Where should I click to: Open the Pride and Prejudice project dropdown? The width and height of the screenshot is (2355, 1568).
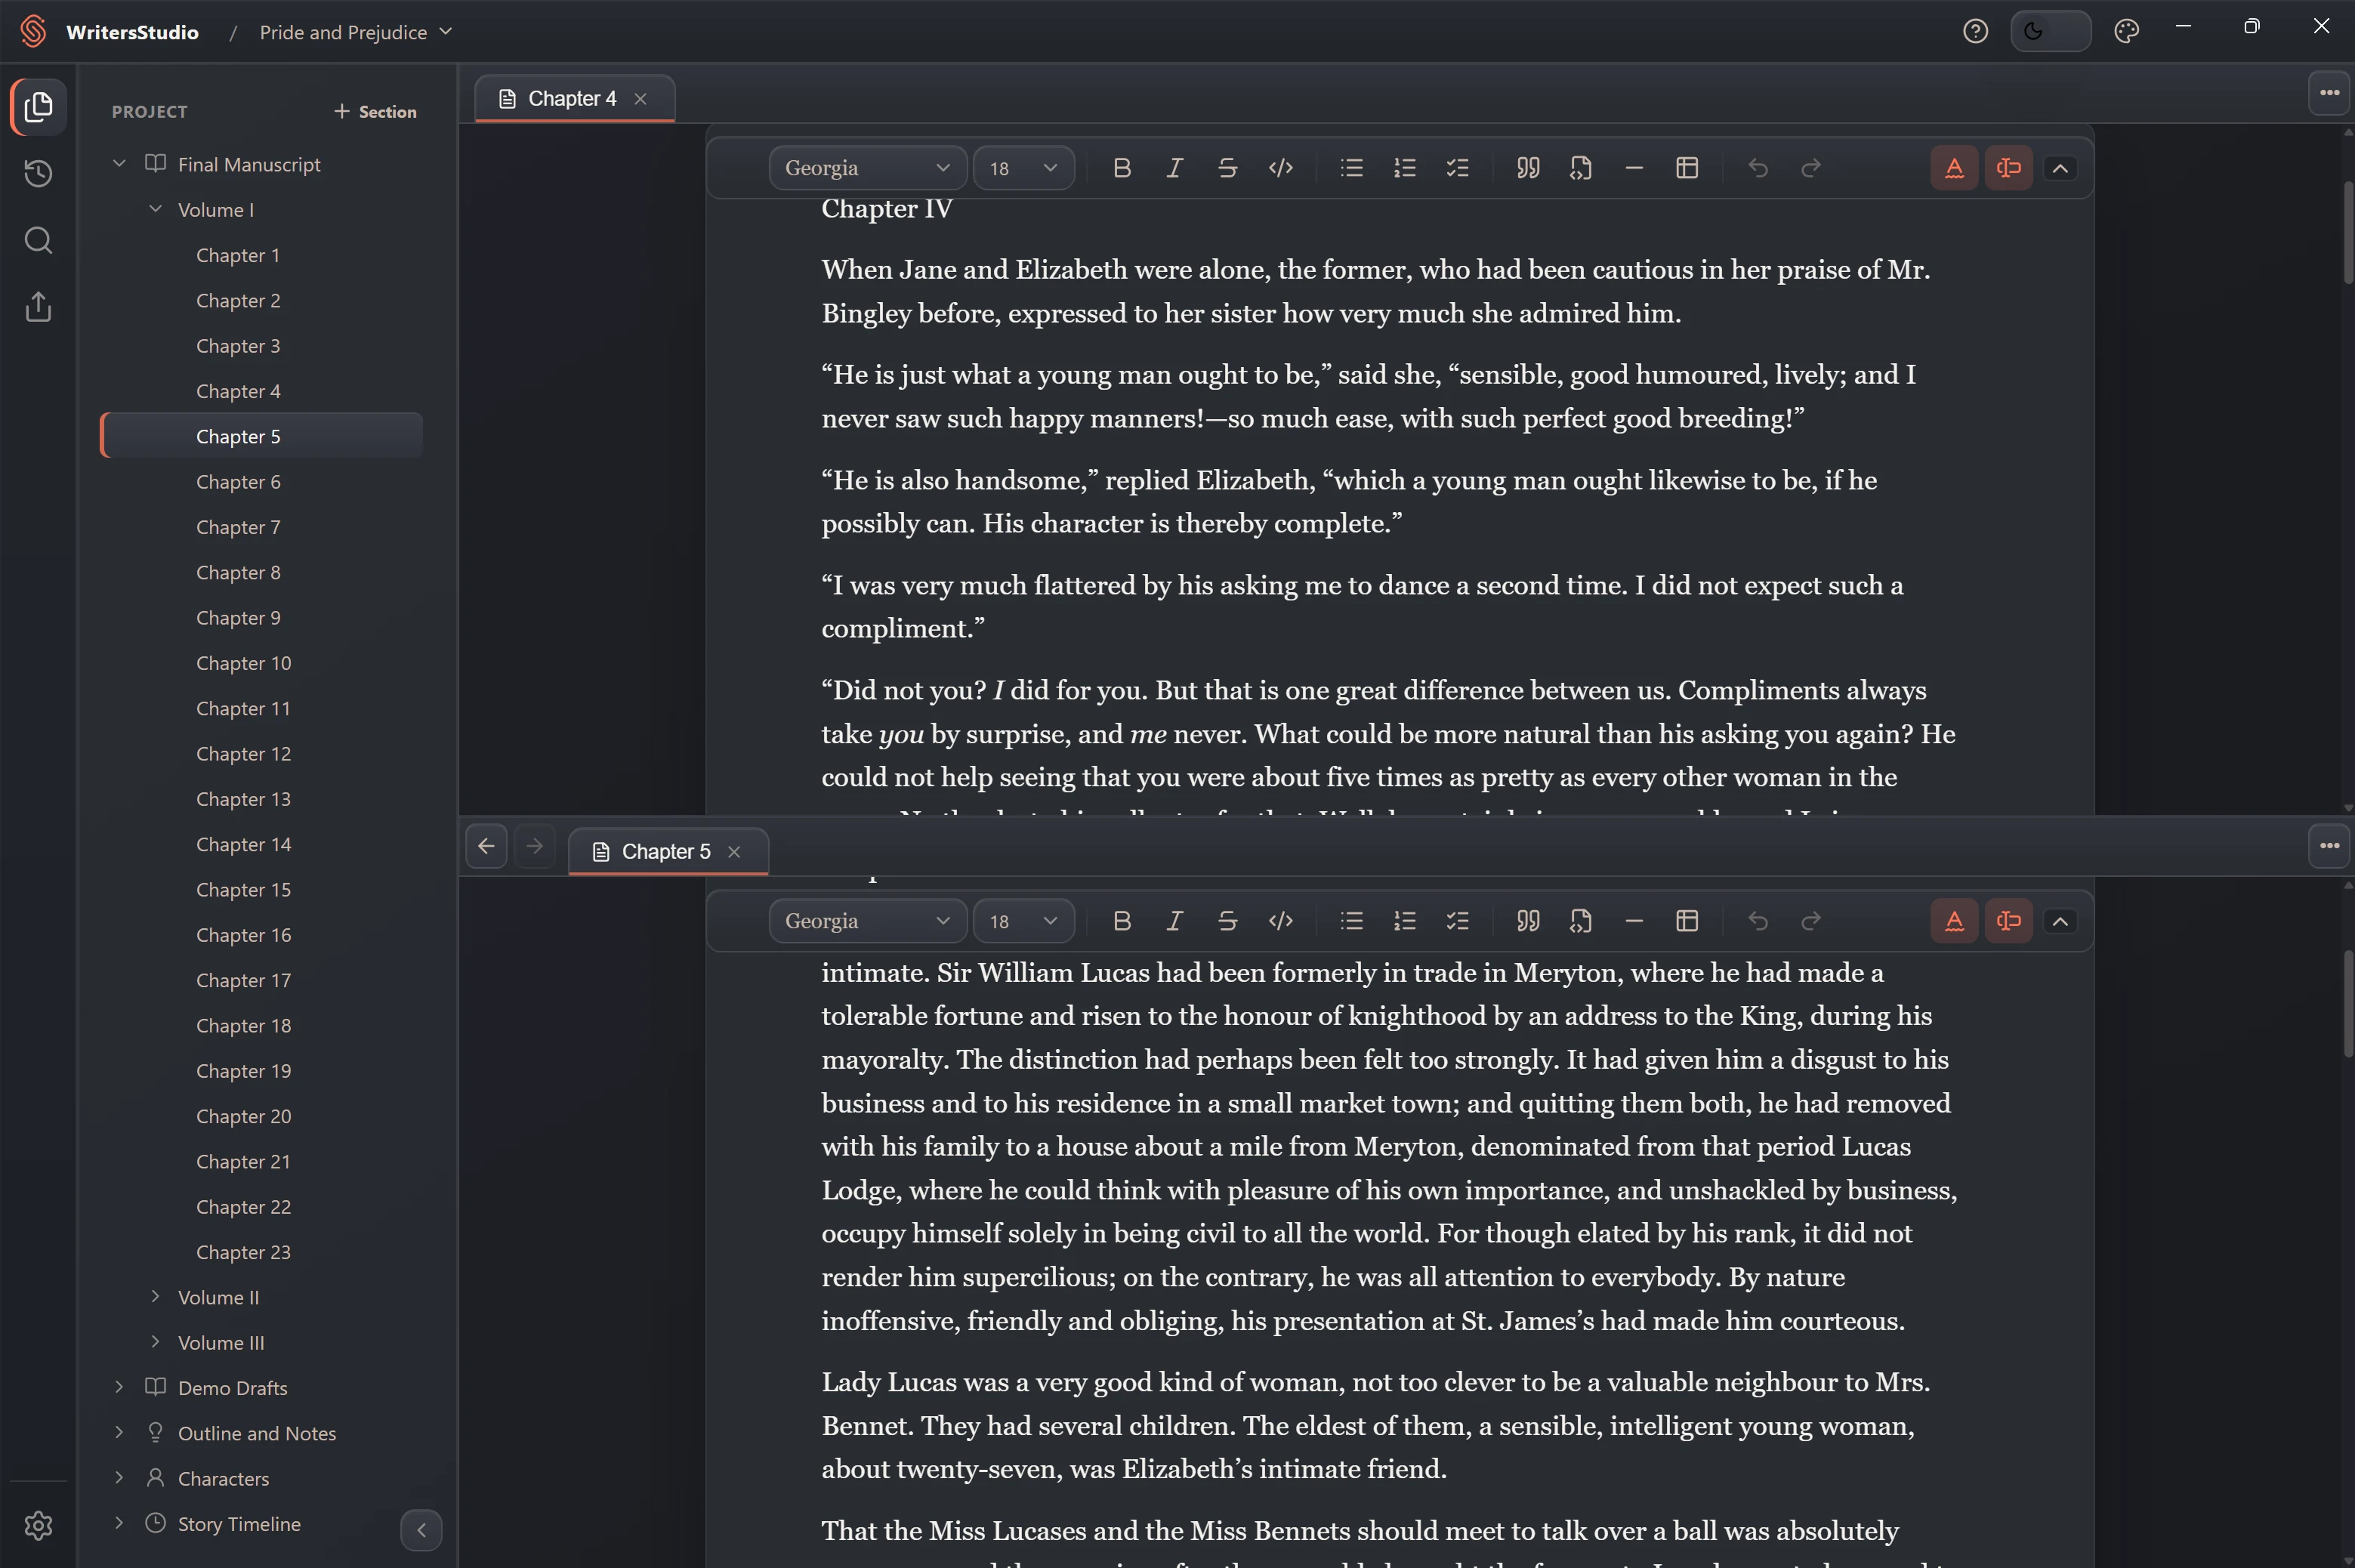[355, 32]
